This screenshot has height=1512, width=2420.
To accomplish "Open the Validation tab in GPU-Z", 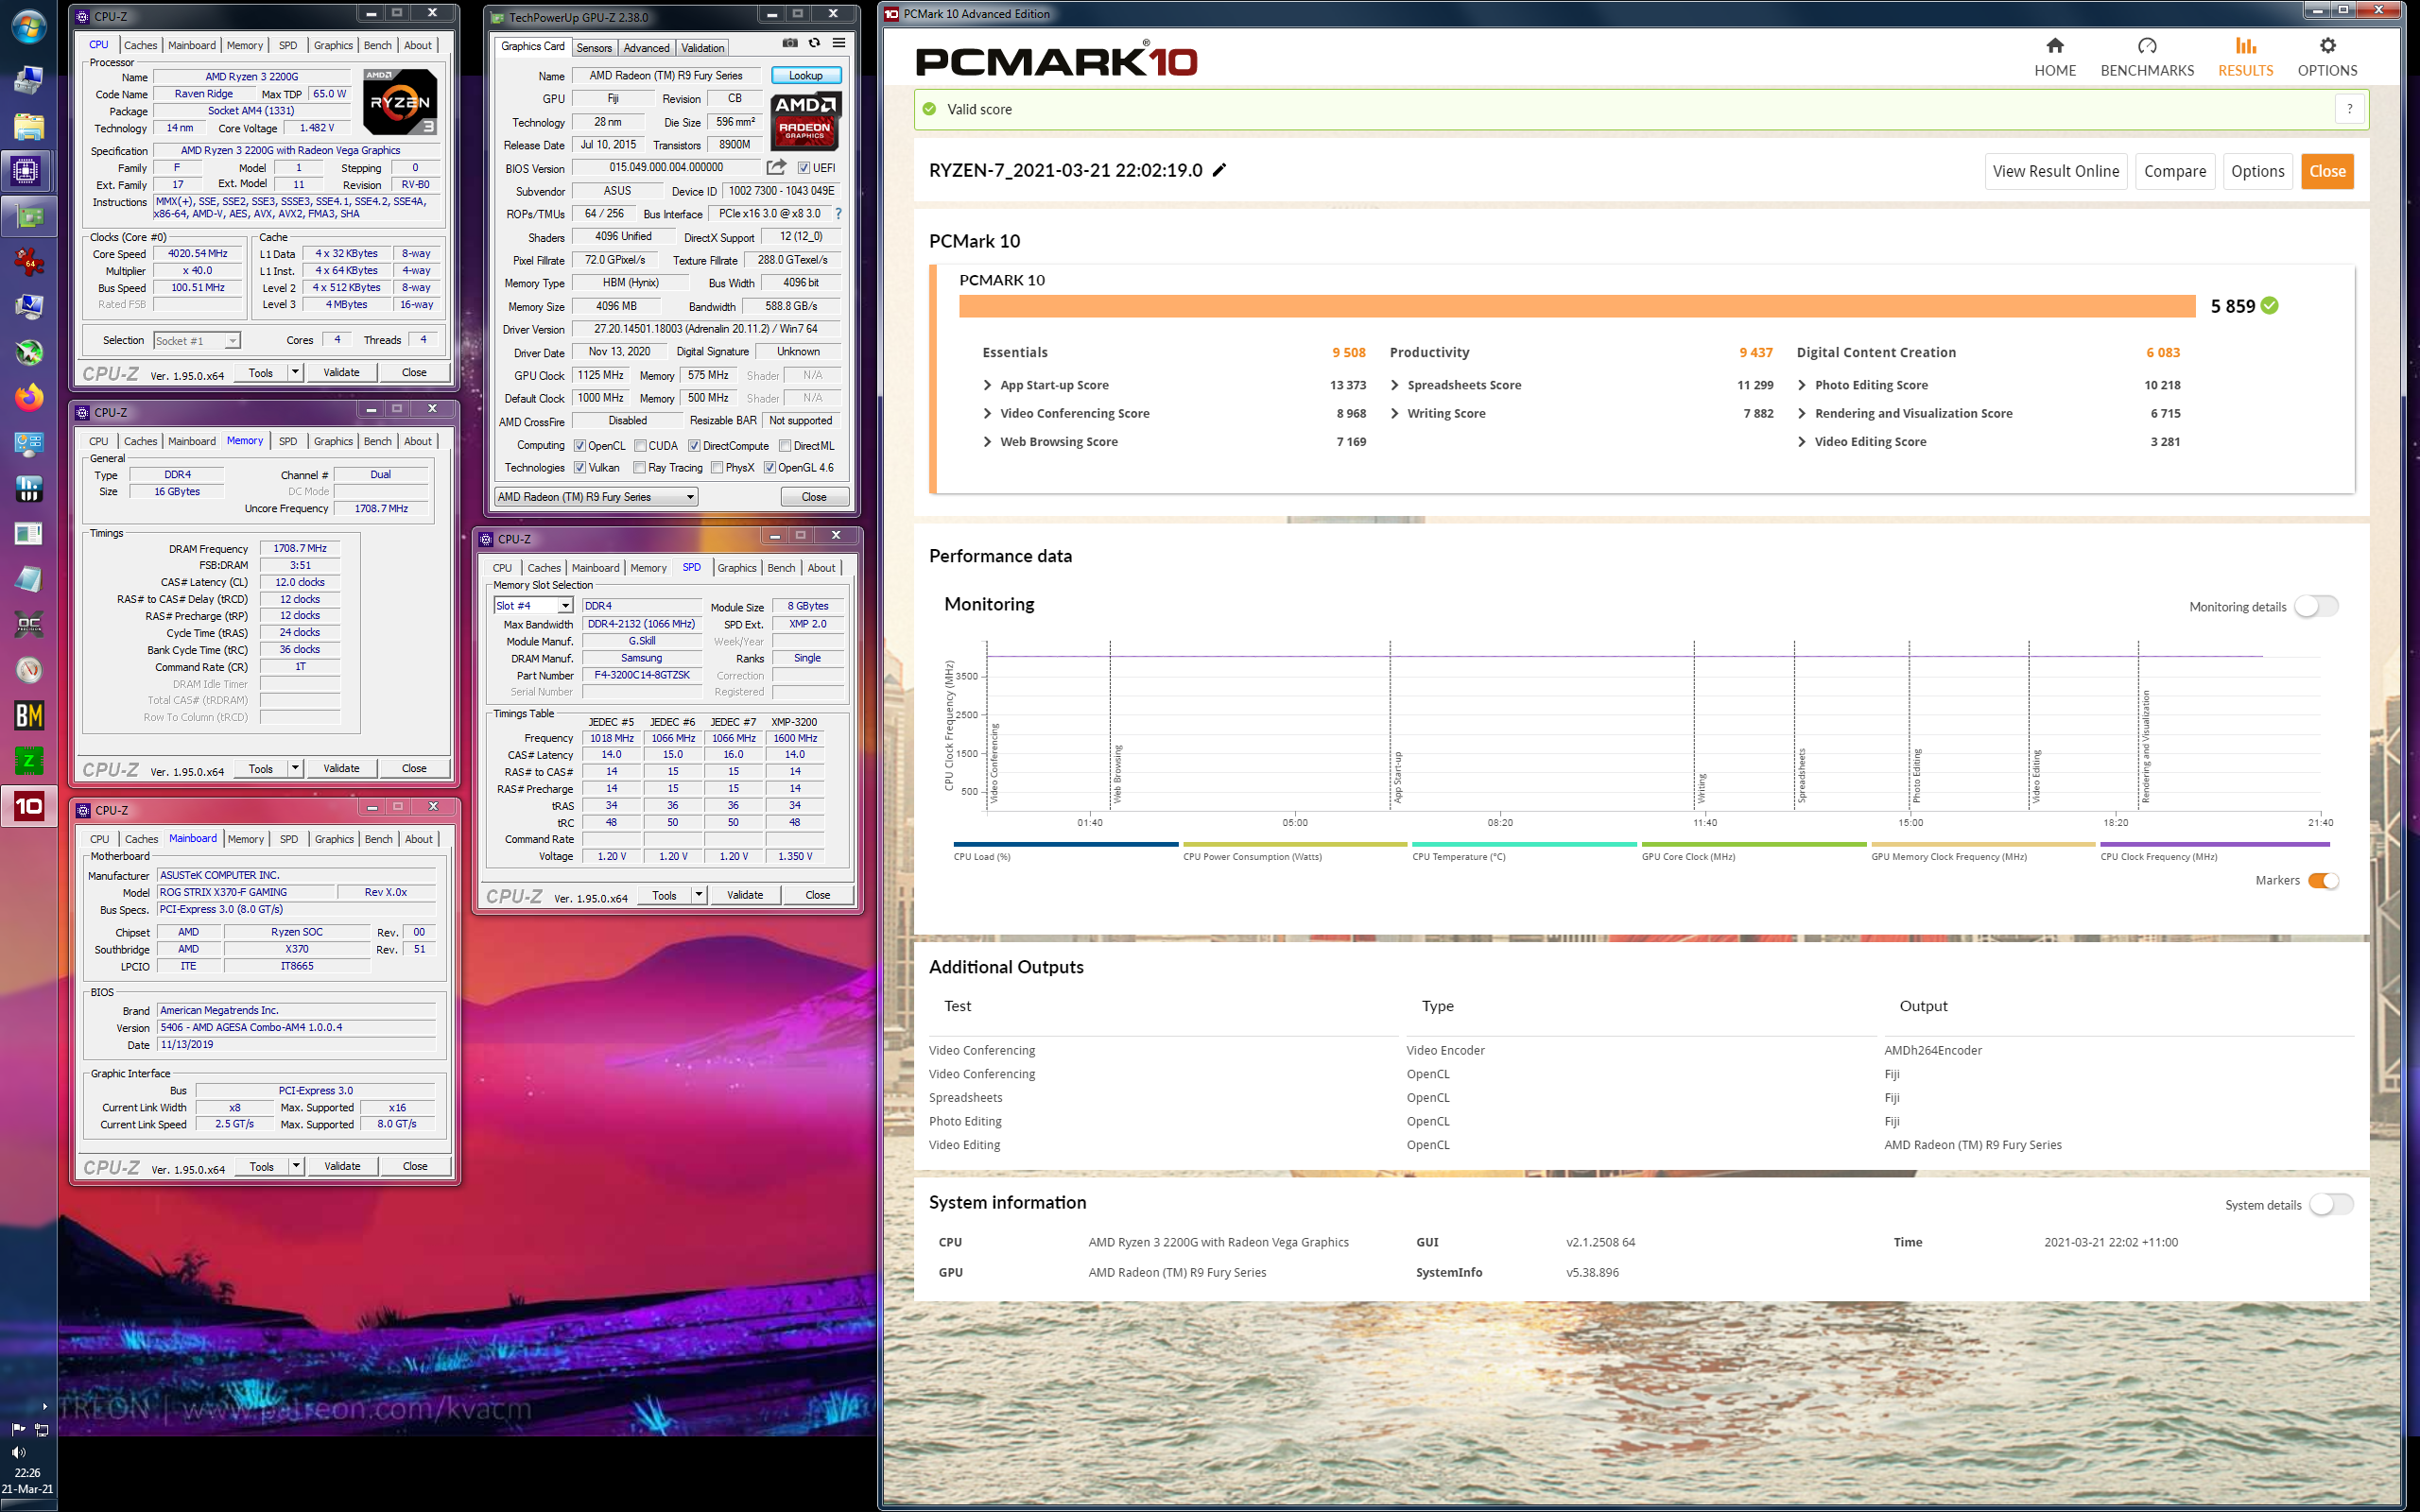I will pos(703,48).
